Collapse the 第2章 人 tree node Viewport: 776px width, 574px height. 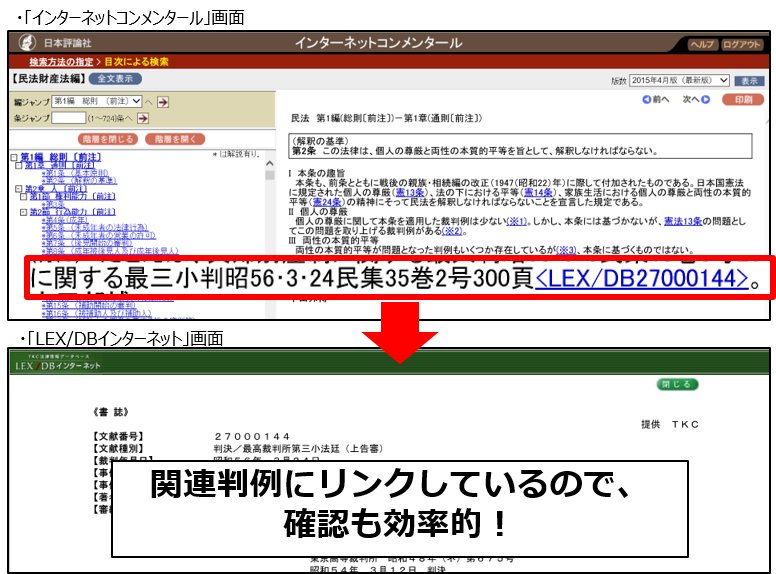click(19, 188)
